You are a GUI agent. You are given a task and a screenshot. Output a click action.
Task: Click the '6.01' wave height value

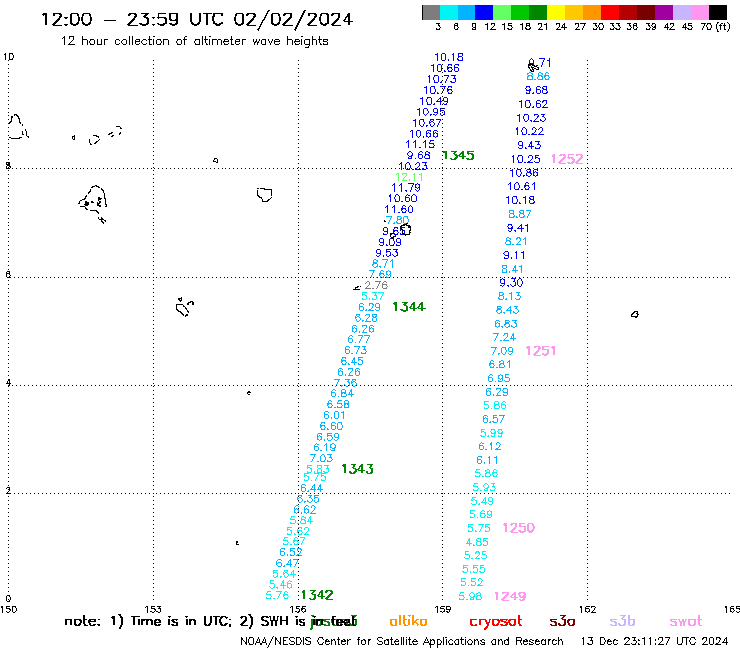coord(334,415)
